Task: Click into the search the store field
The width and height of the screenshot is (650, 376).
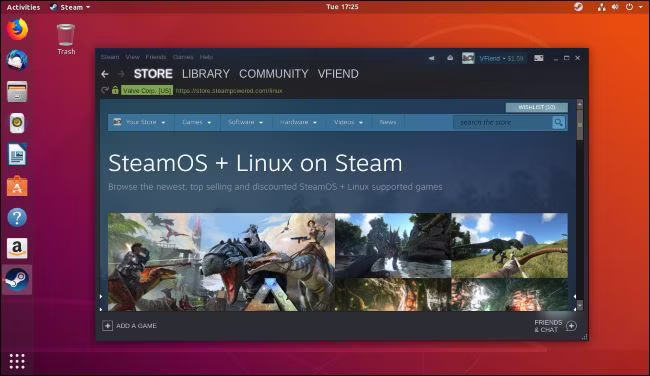Action: 503,122
